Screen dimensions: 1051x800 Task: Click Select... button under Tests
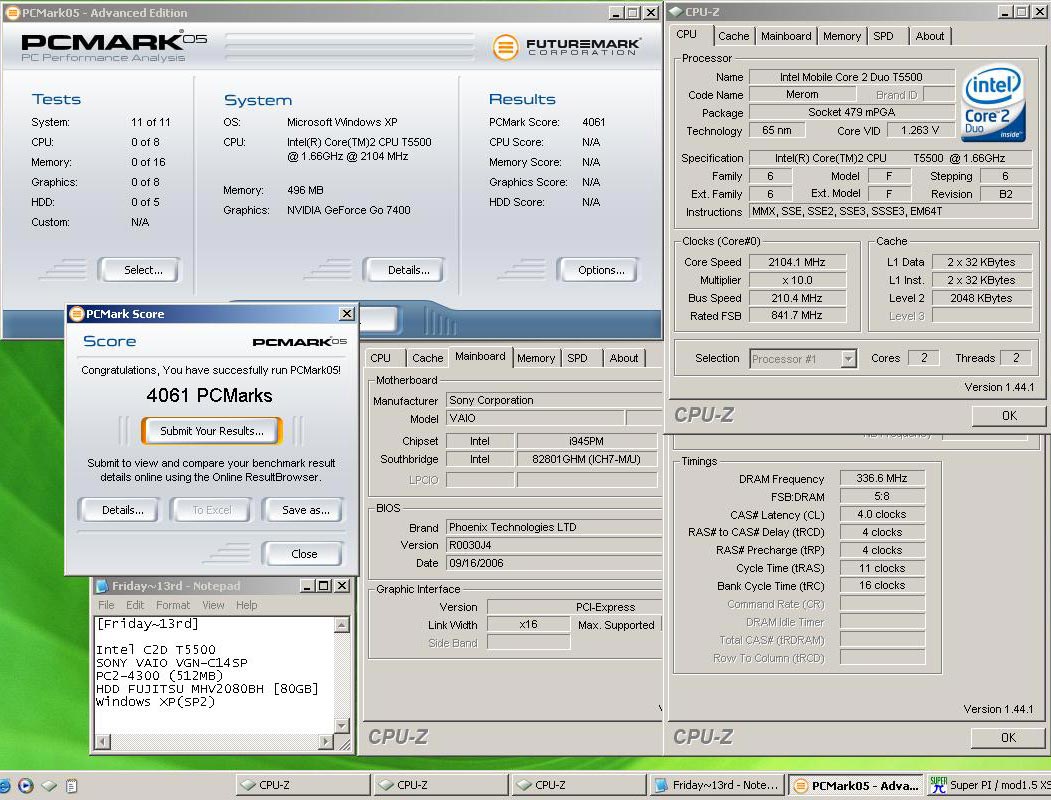139,270
